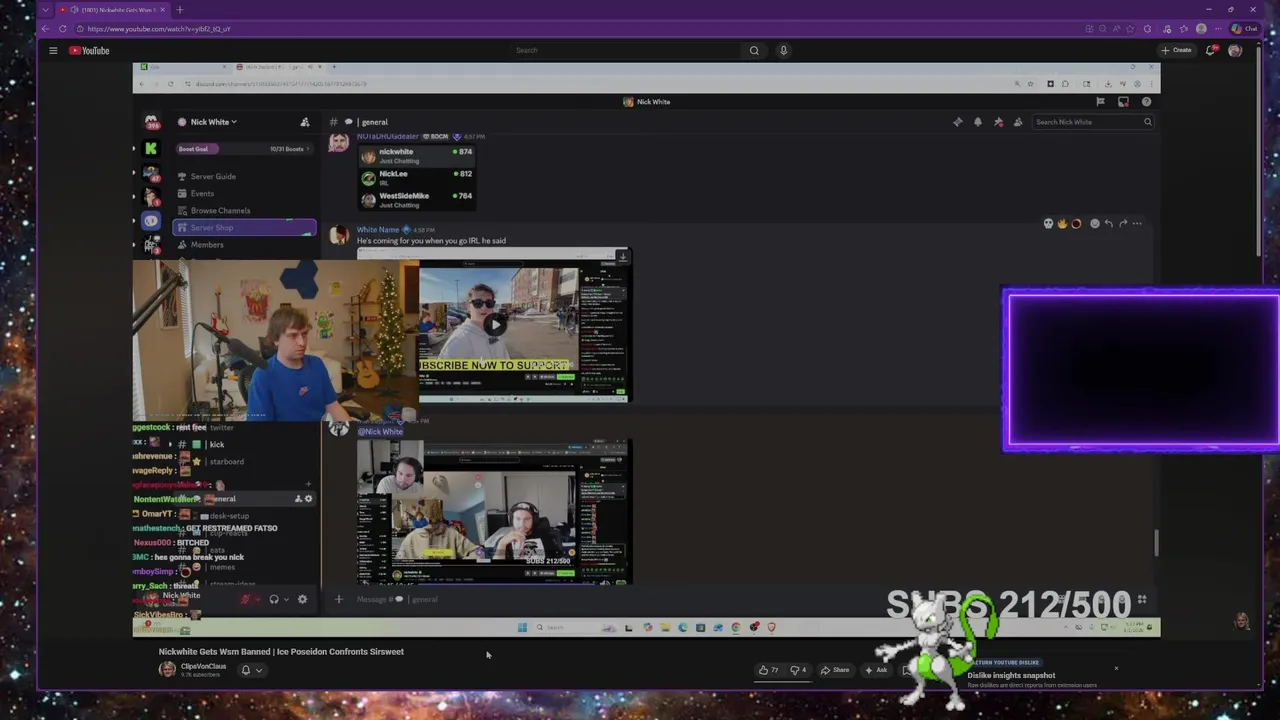Click the YouTube search magnifier button

point(754,50)
